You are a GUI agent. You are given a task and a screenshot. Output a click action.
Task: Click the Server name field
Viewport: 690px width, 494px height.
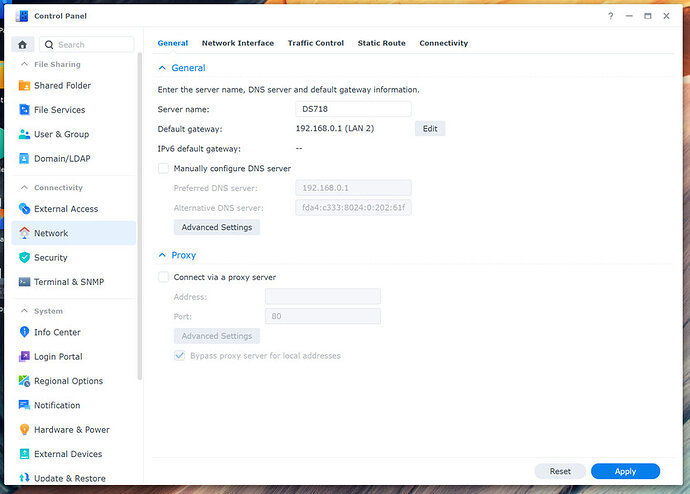coord(353,109)
